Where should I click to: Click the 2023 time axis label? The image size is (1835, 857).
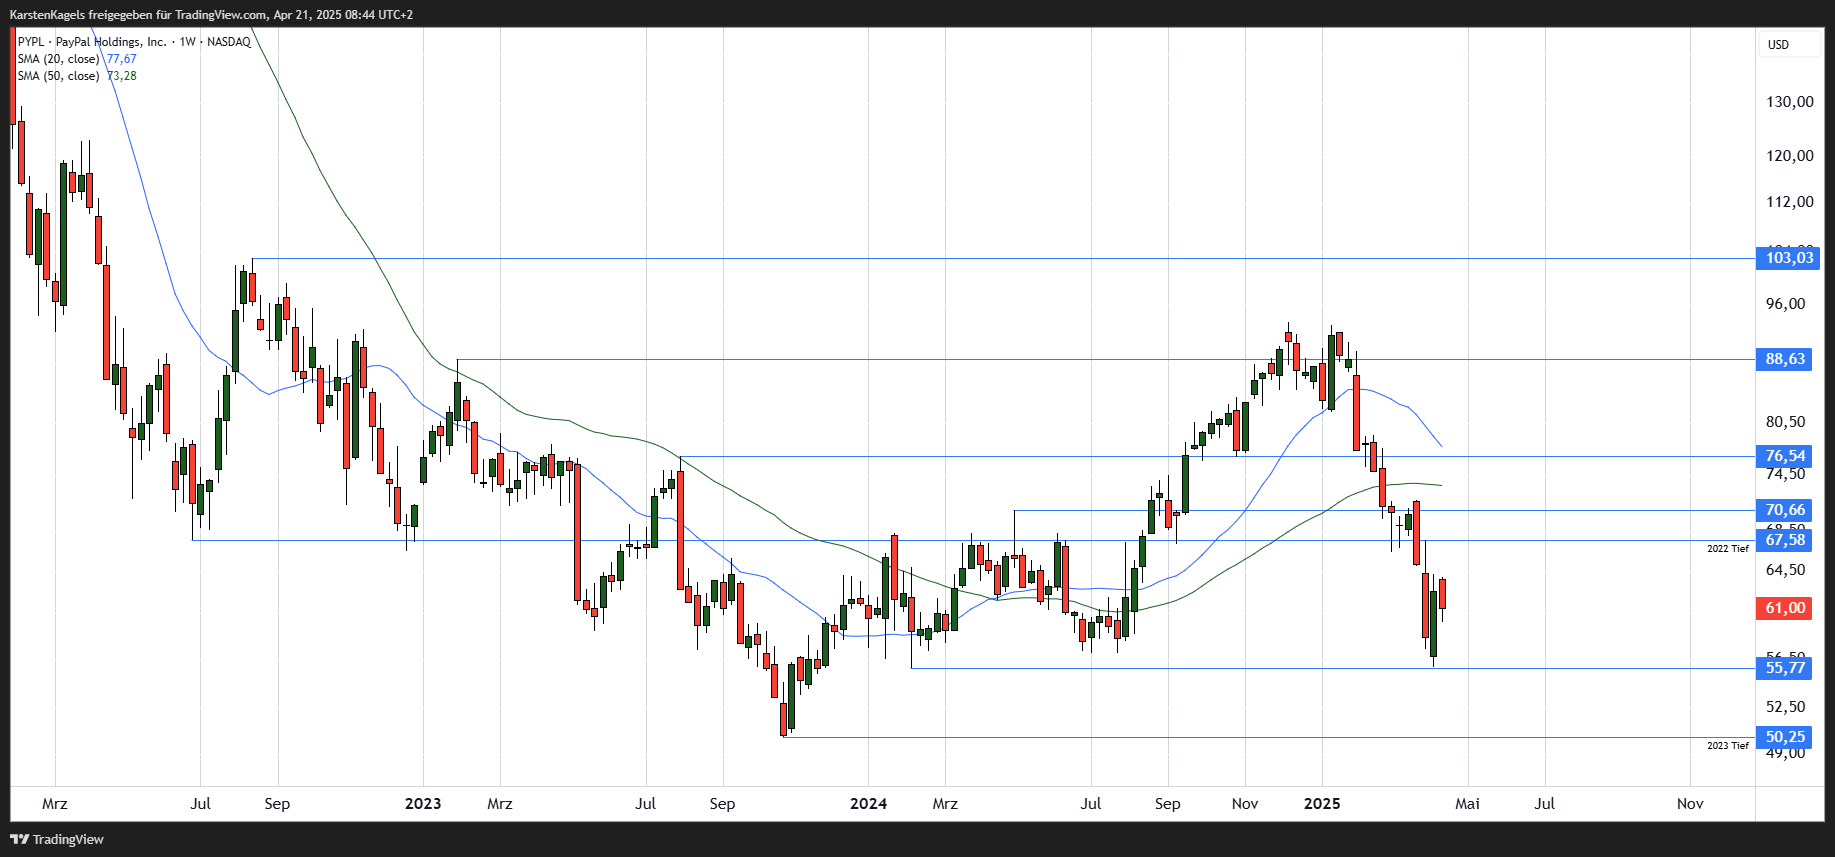click(423, 804)
